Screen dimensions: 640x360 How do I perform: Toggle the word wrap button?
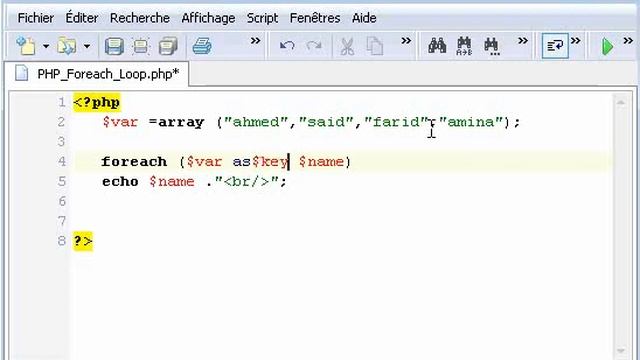click(555, 46)
